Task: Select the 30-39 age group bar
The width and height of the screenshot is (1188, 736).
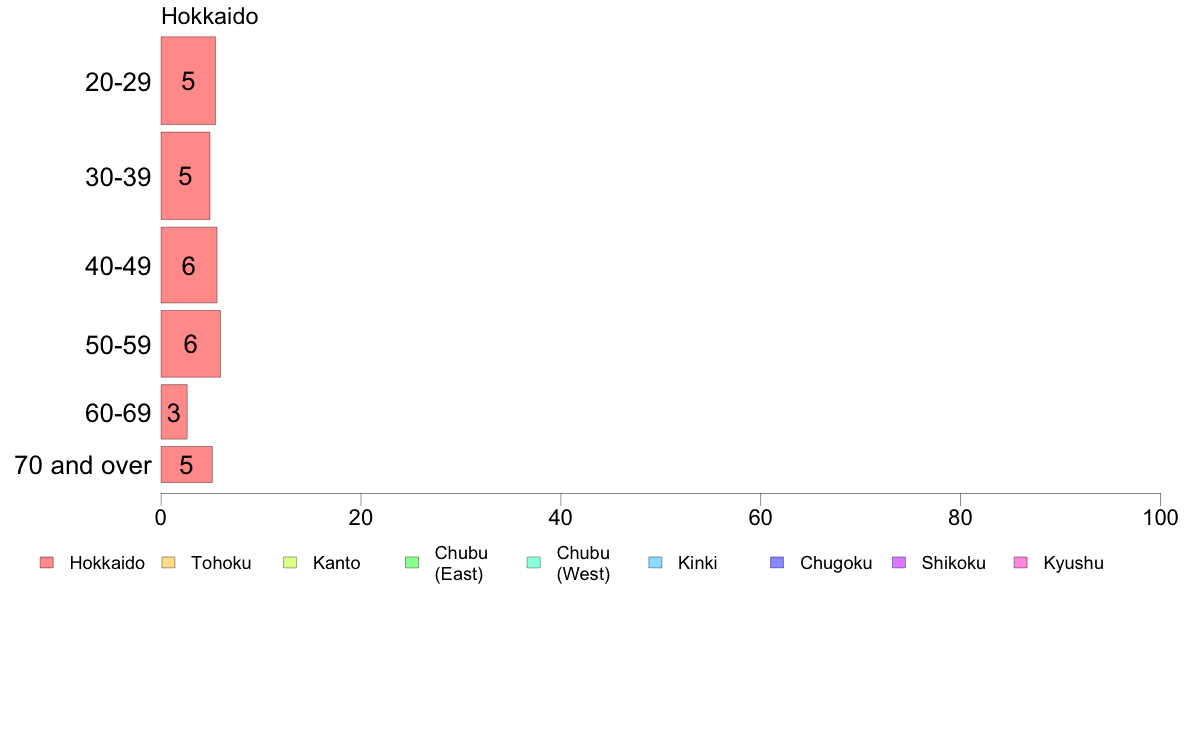Action: 185,176
